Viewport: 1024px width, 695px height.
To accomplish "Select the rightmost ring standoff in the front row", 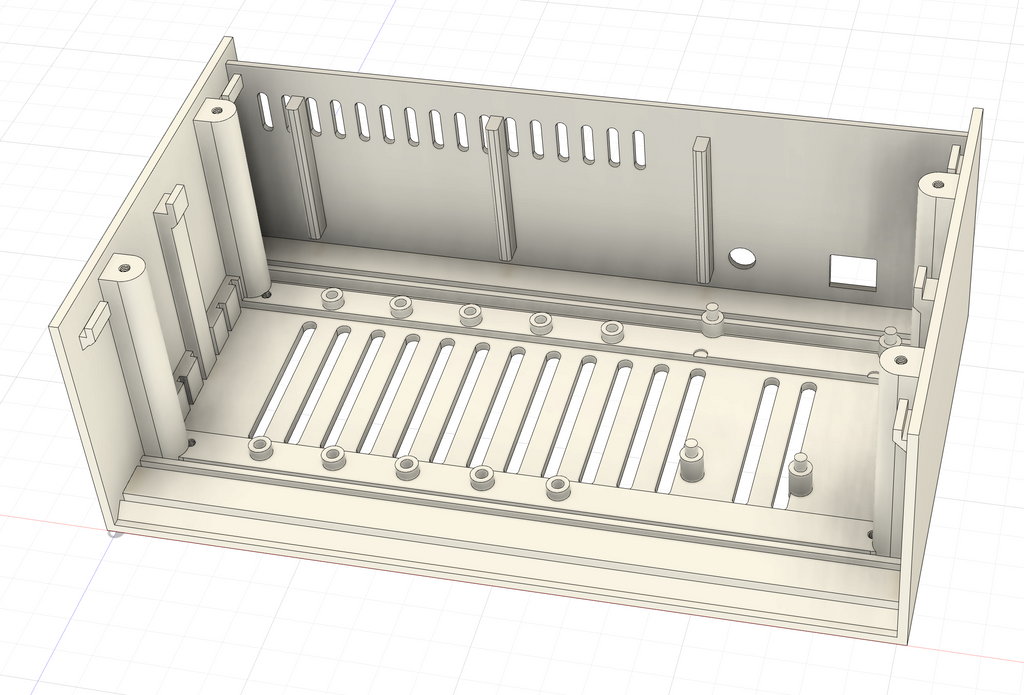I will click(x=557, y=486).
